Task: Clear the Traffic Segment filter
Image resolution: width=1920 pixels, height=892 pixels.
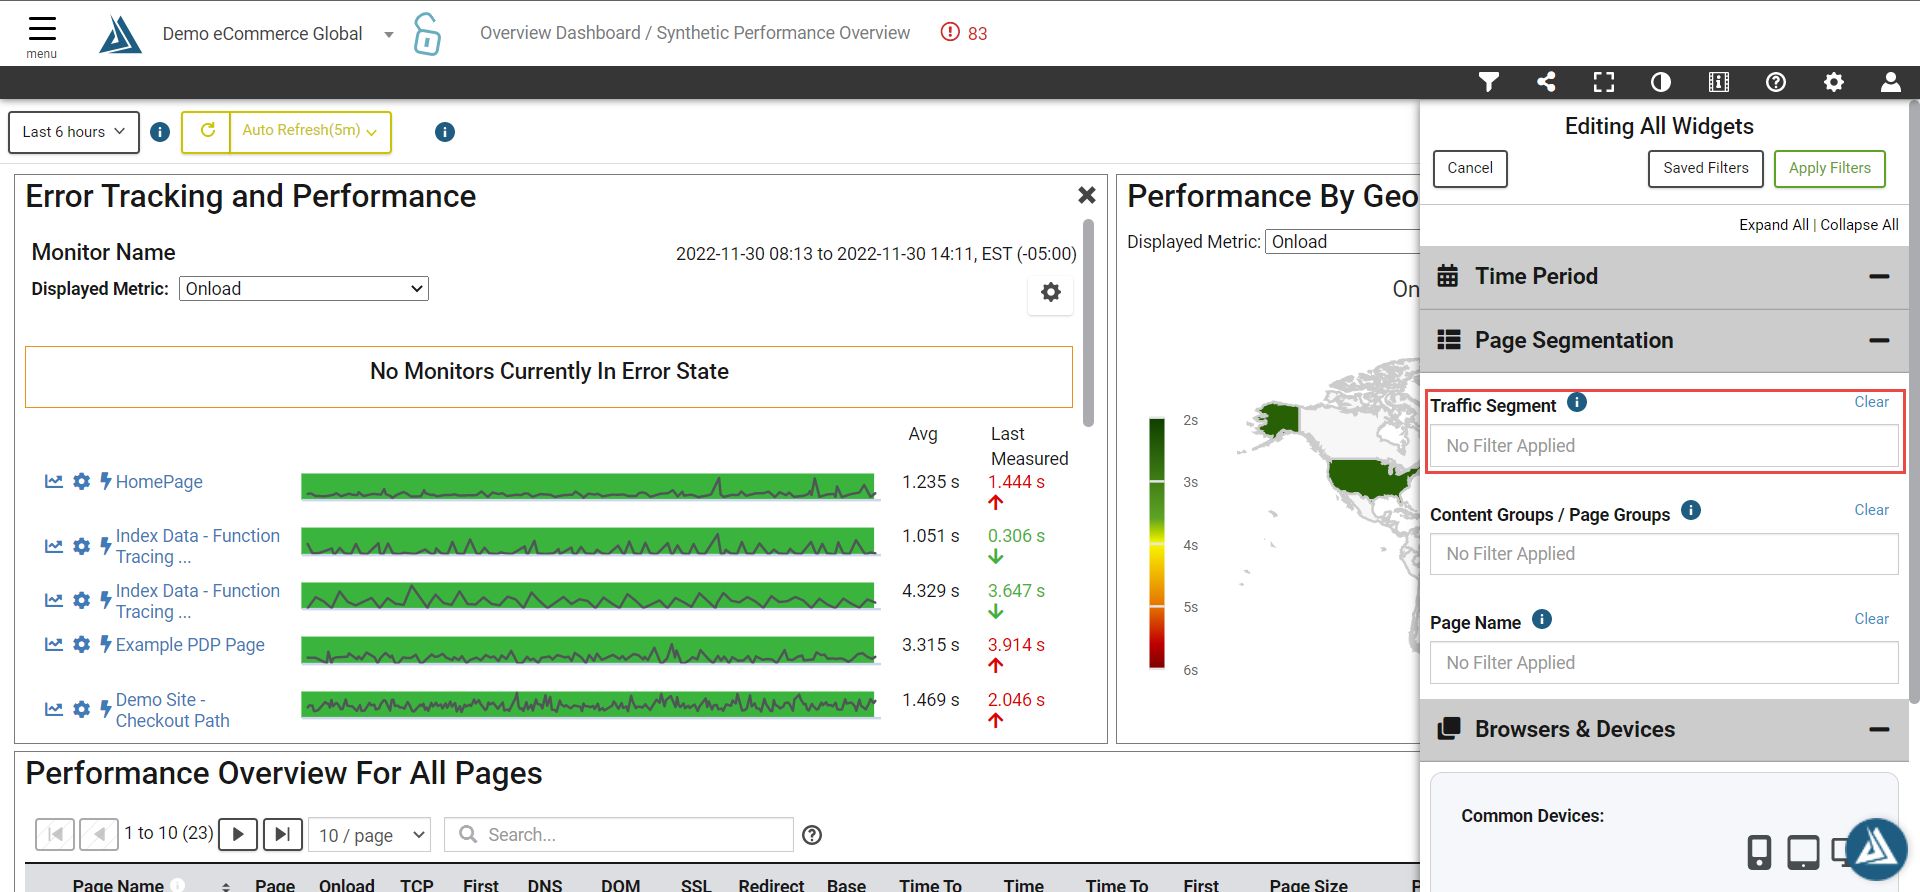Action: click(1871, 402)
